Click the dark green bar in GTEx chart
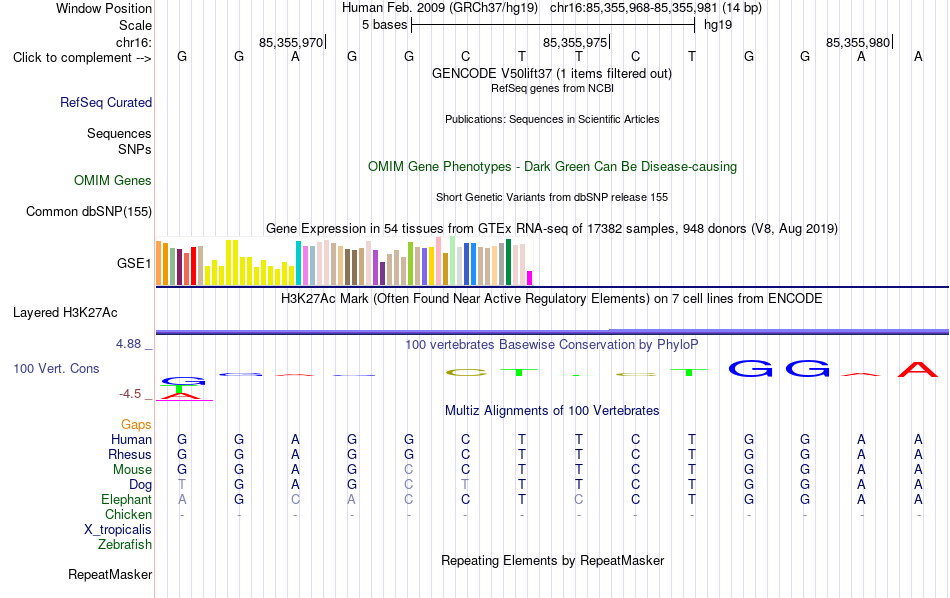The image size is (950, 598). pyautogui.click(x=508, y=262)
